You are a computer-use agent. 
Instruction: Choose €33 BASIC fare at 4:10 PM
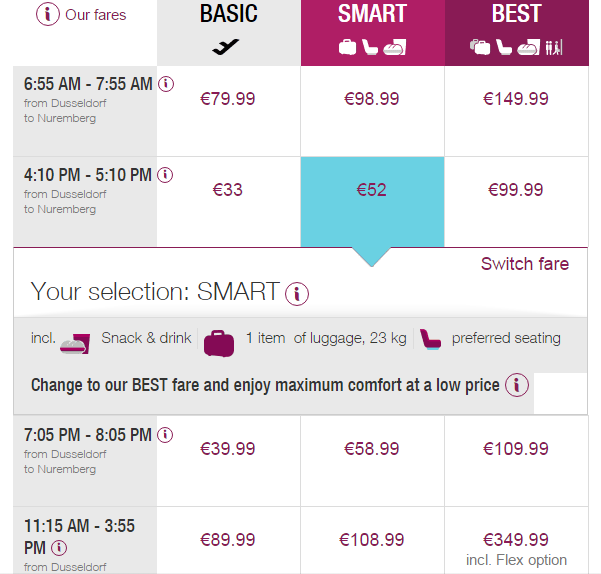228,190
